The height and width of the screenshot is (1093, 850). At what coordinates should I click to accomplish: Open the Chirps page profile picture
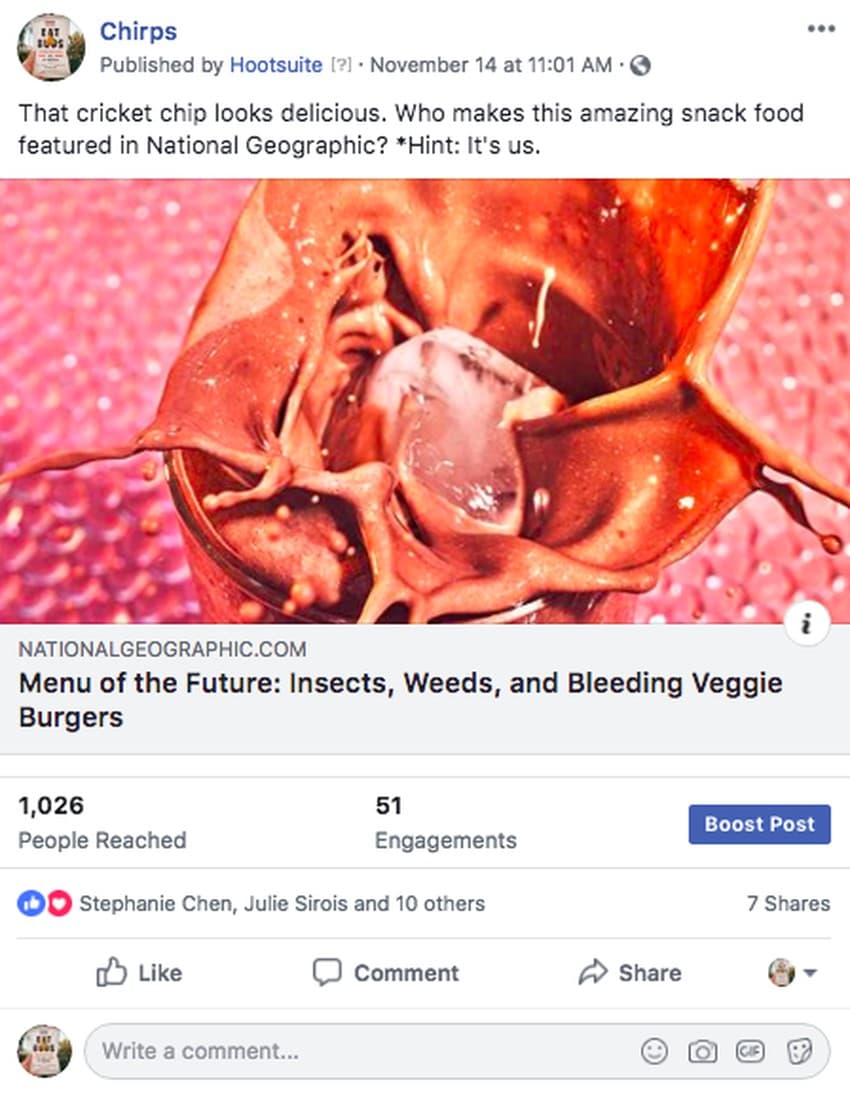pos(50,47)
